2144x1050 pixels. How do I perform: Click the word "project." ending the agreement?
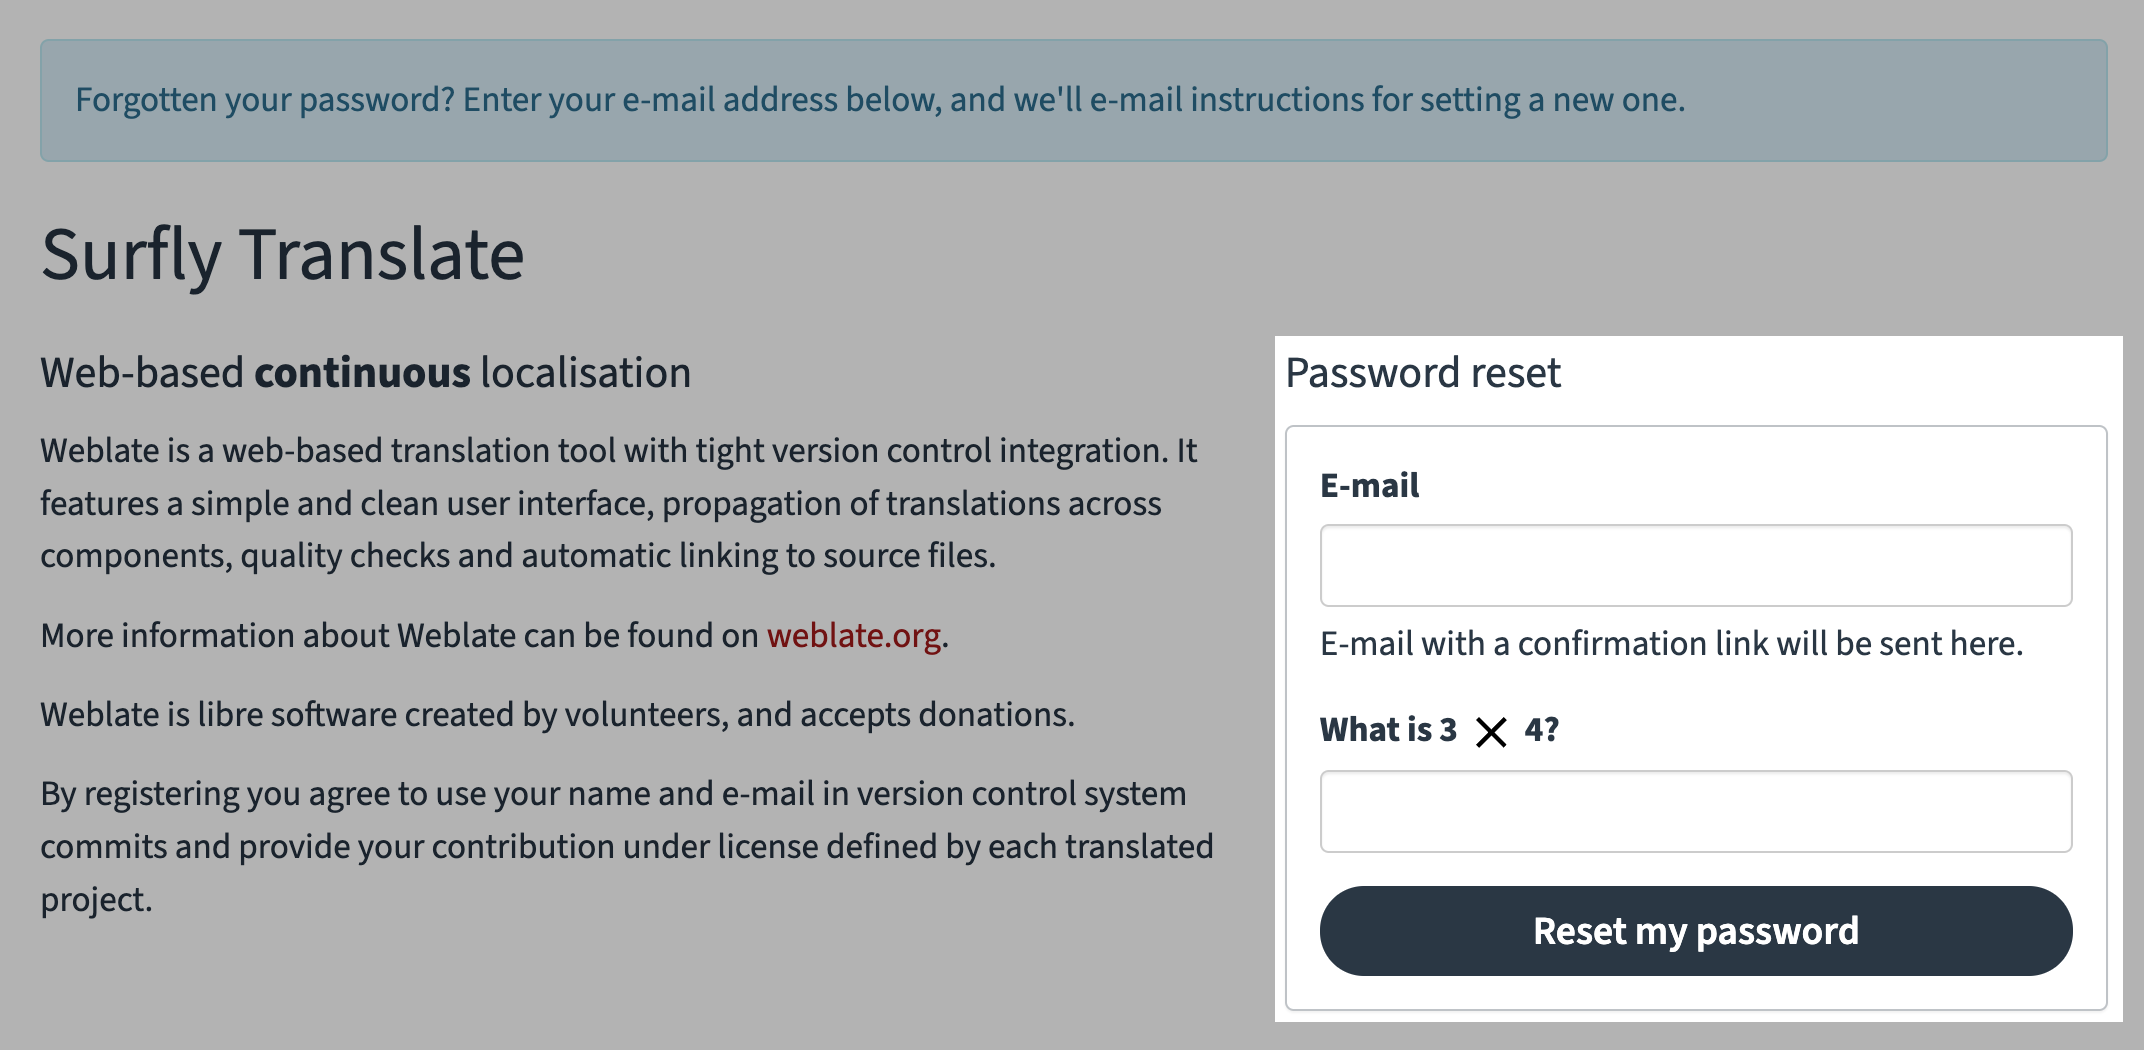(x=96, y=900)
